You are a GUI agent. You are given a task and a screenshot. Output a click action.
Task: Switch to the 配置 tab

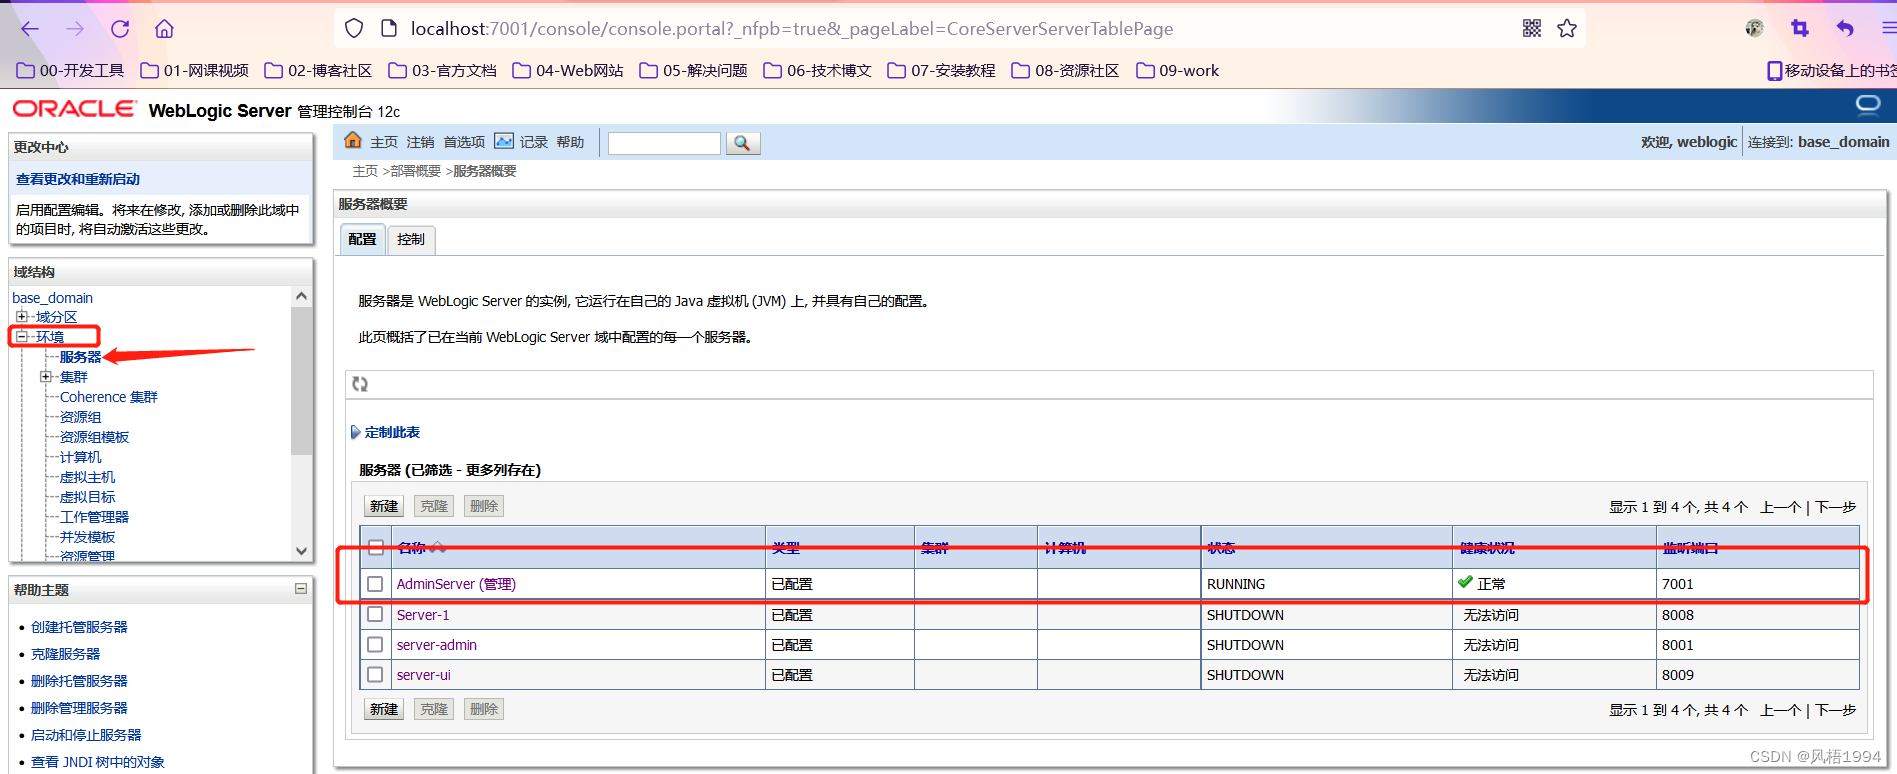[362, 239]
